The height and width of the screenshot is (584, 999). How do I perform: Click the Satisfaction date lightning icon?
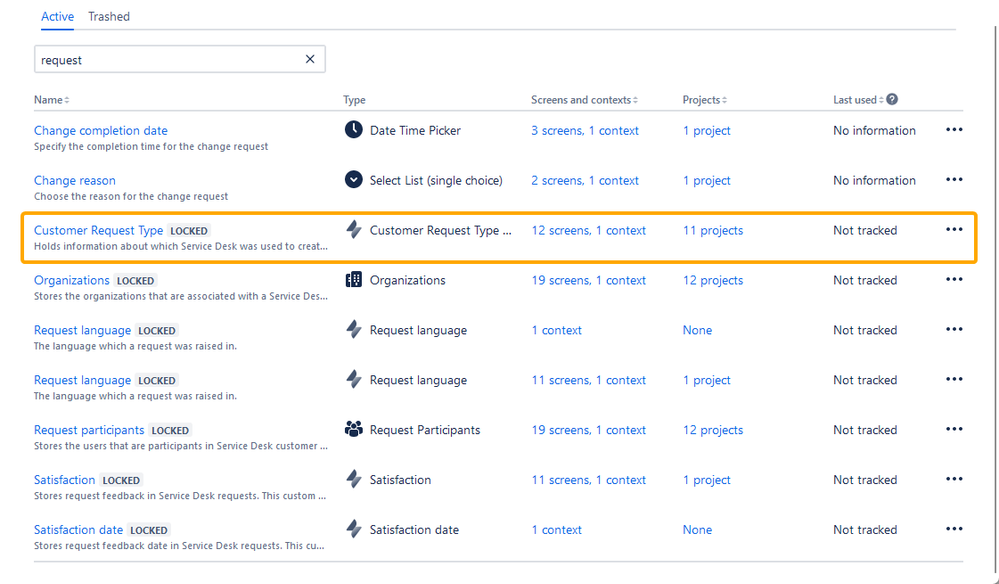(x=354, y=529)
